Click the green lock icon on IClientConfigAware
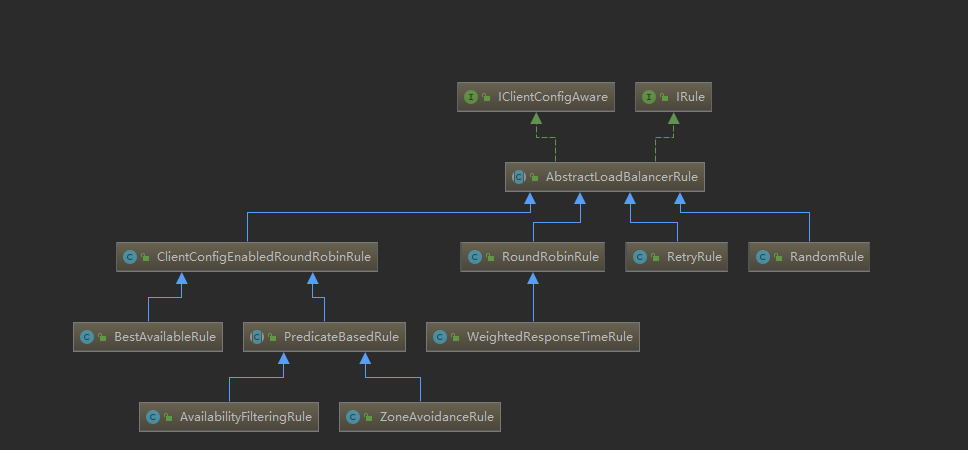The image size is (968, 450). click(486, 98)
